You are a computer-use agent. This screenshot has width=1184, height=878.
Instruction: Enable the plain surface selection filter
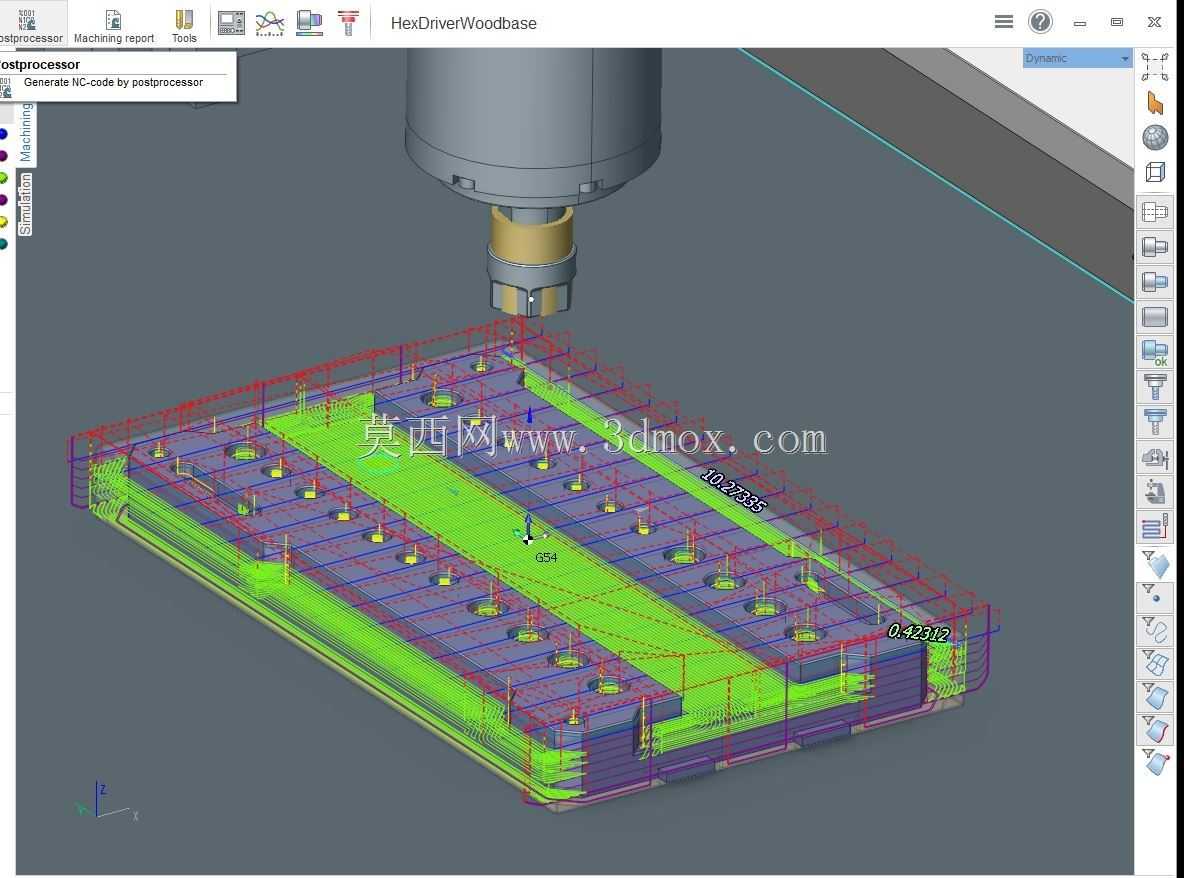tap(1155, 696)
